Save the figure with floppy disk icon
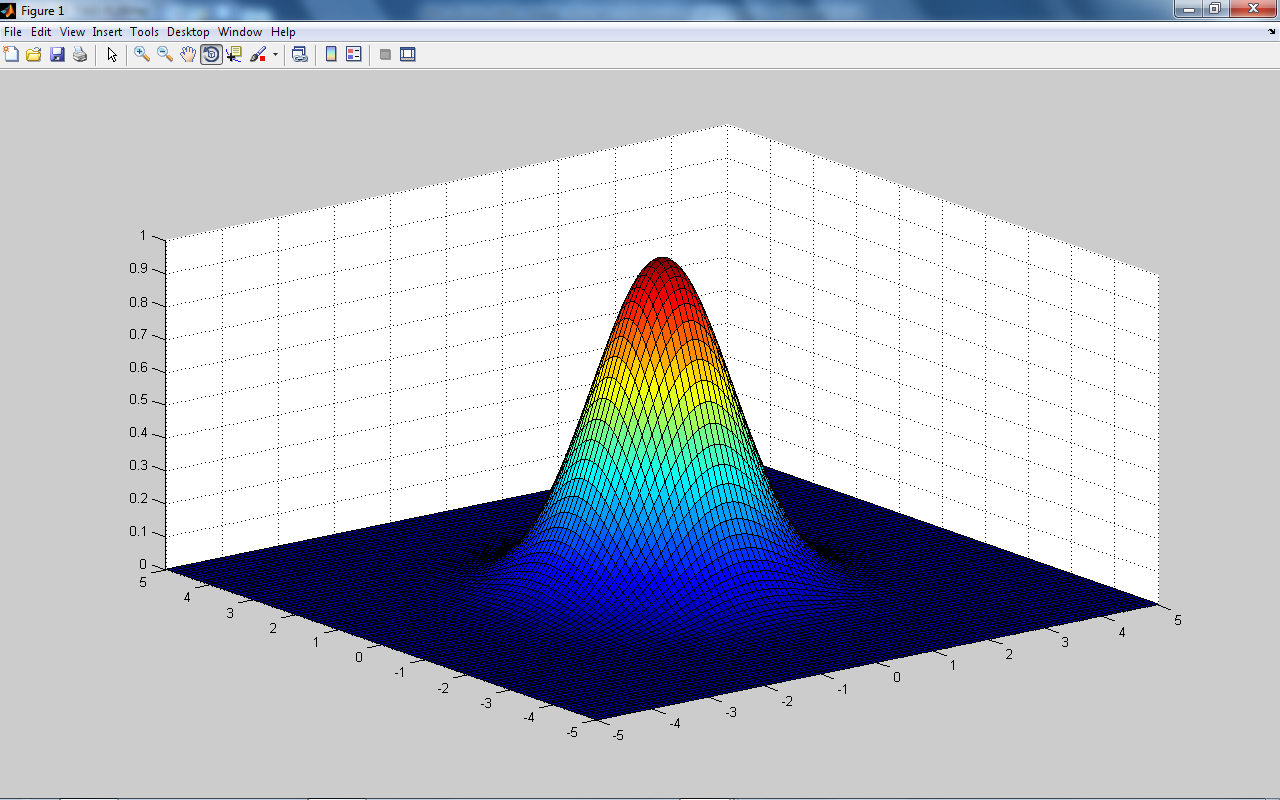This screenshot has height=800, width=1280. (x=57, y=54)
